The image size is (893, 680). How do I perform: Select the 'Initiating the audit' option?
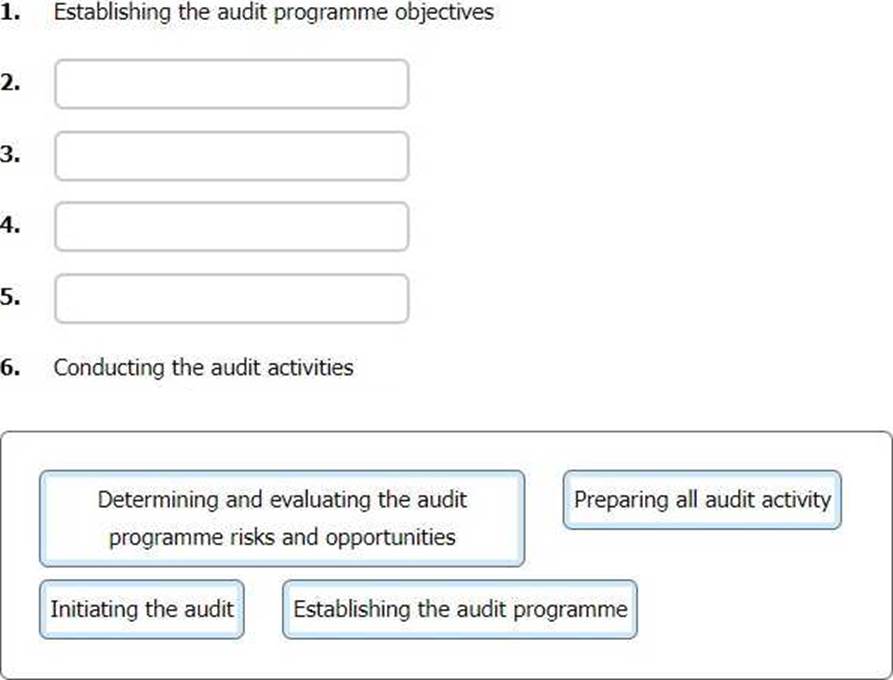[142, 609]
